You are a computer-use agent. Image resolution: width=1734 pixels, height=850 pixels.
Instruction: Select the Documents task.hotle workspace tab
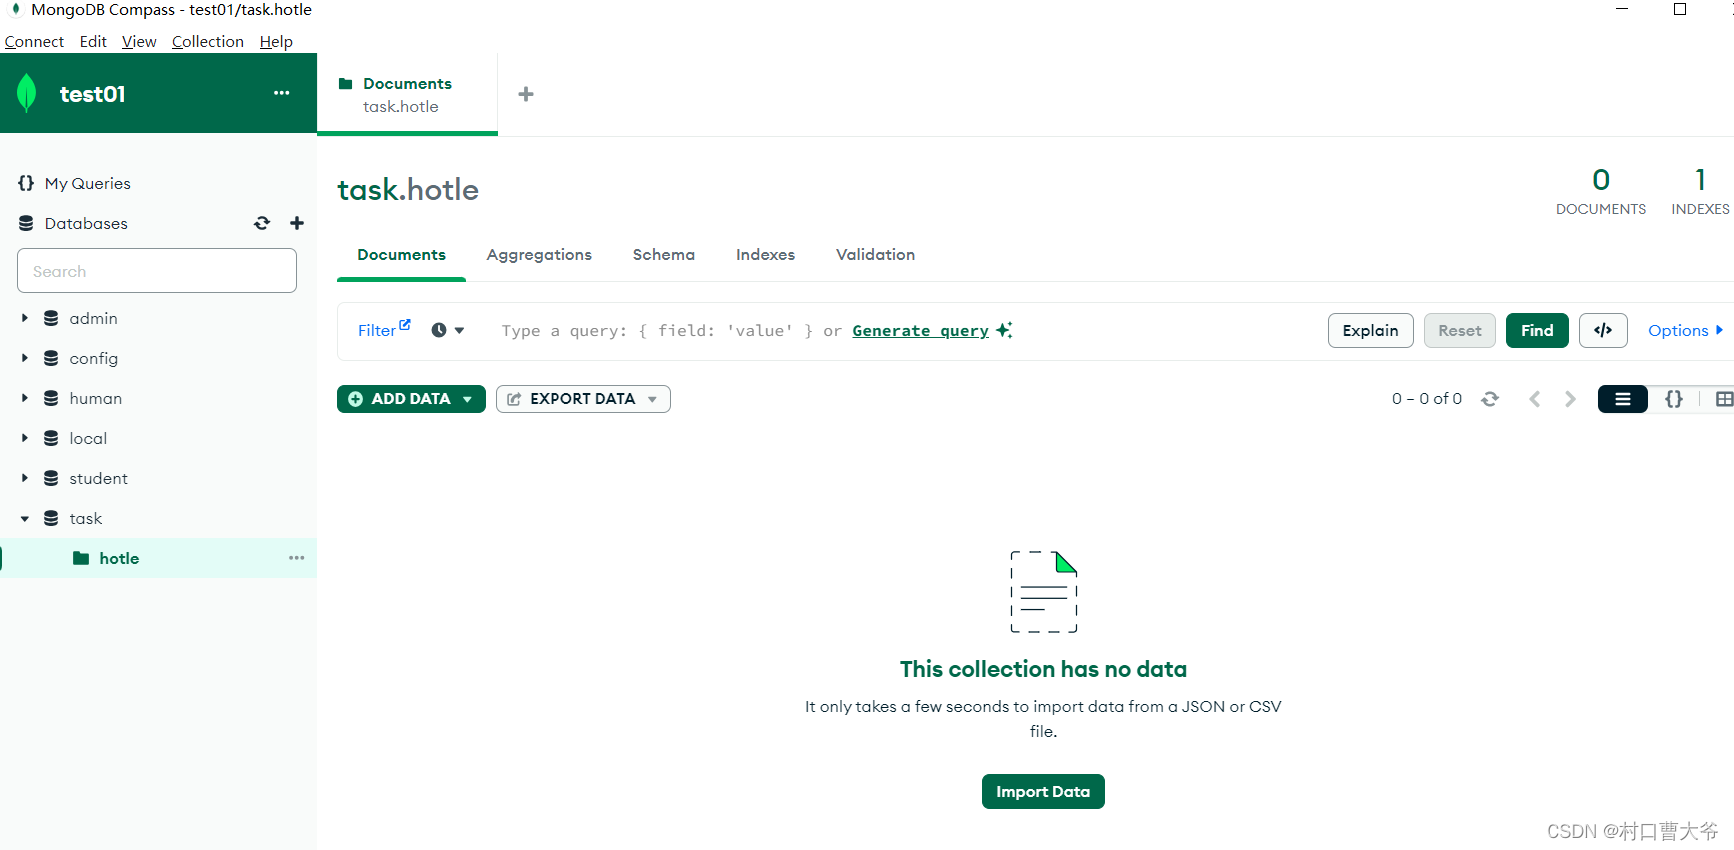click(x=407, y=94)
